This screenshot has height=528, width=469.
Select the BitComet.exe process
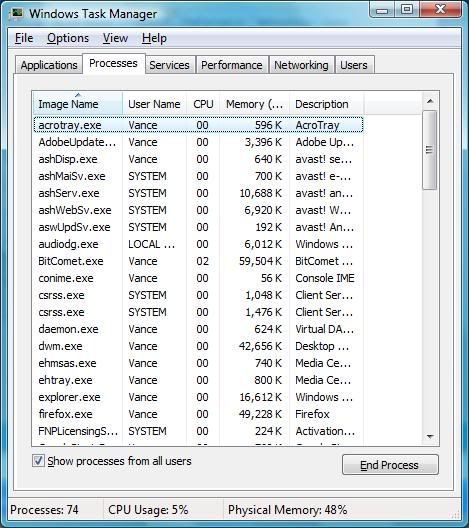[199, 261]
